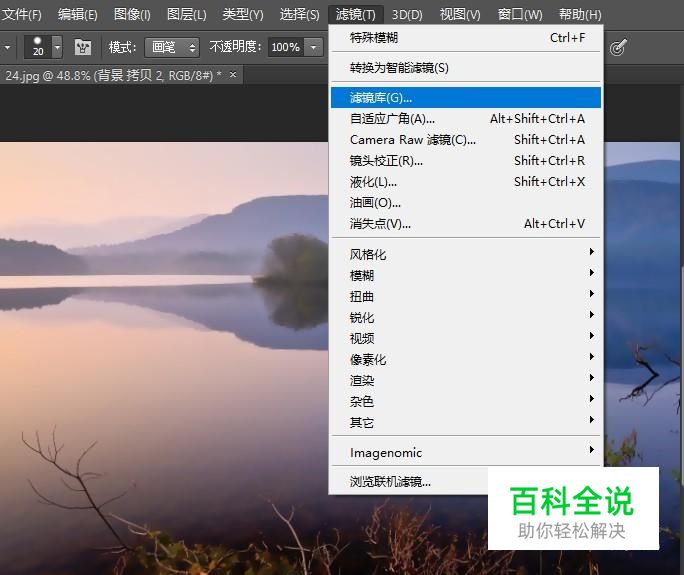684x575 pixels.
Task: Open the 编辑(E) menu
Action: pyautogui.click(x=78, y=15)
